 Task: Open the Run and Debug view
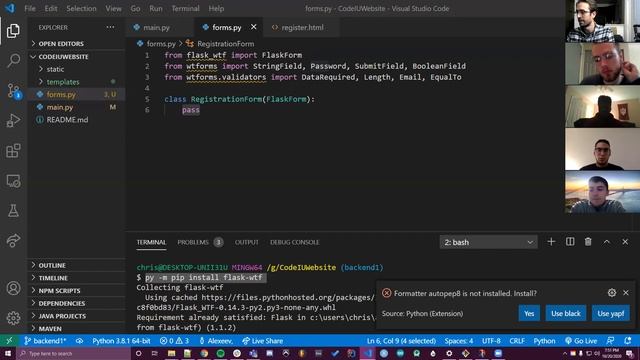click(x=13, y=120)
